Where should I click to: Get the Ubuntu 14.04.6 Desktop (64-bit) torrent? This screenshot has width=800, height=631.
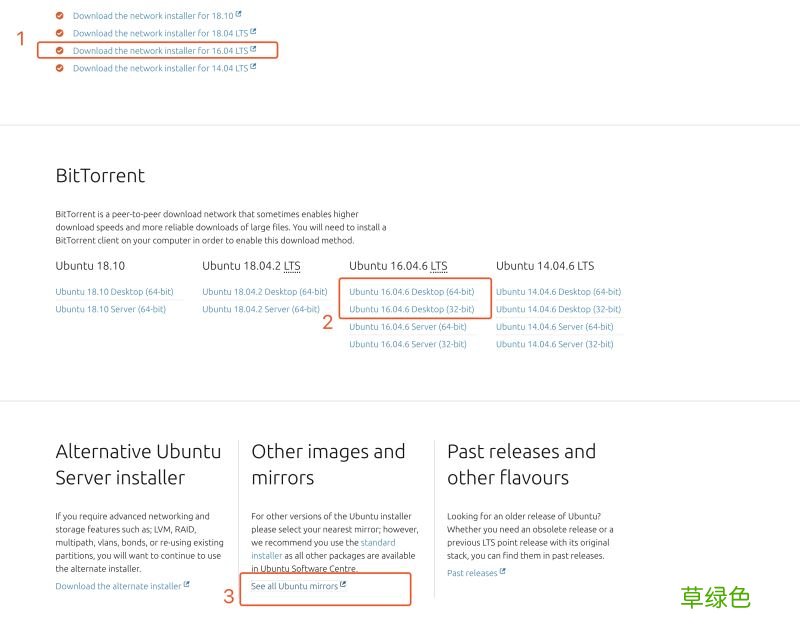tap(558, 292)
